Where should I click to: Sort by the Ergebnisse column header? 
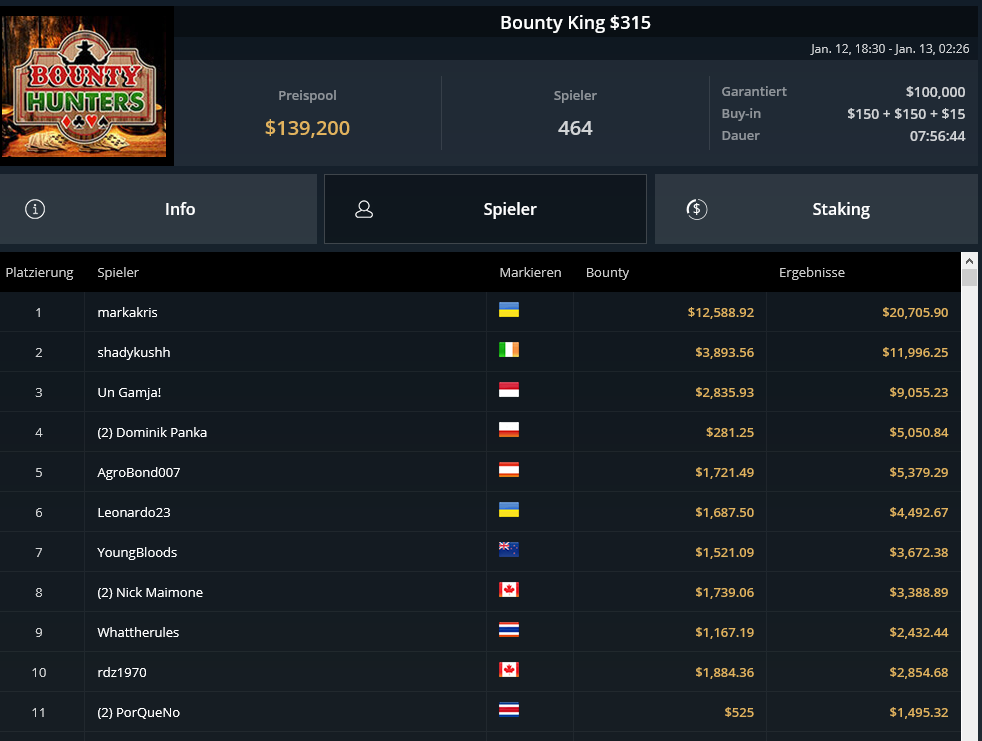point(812,272)
